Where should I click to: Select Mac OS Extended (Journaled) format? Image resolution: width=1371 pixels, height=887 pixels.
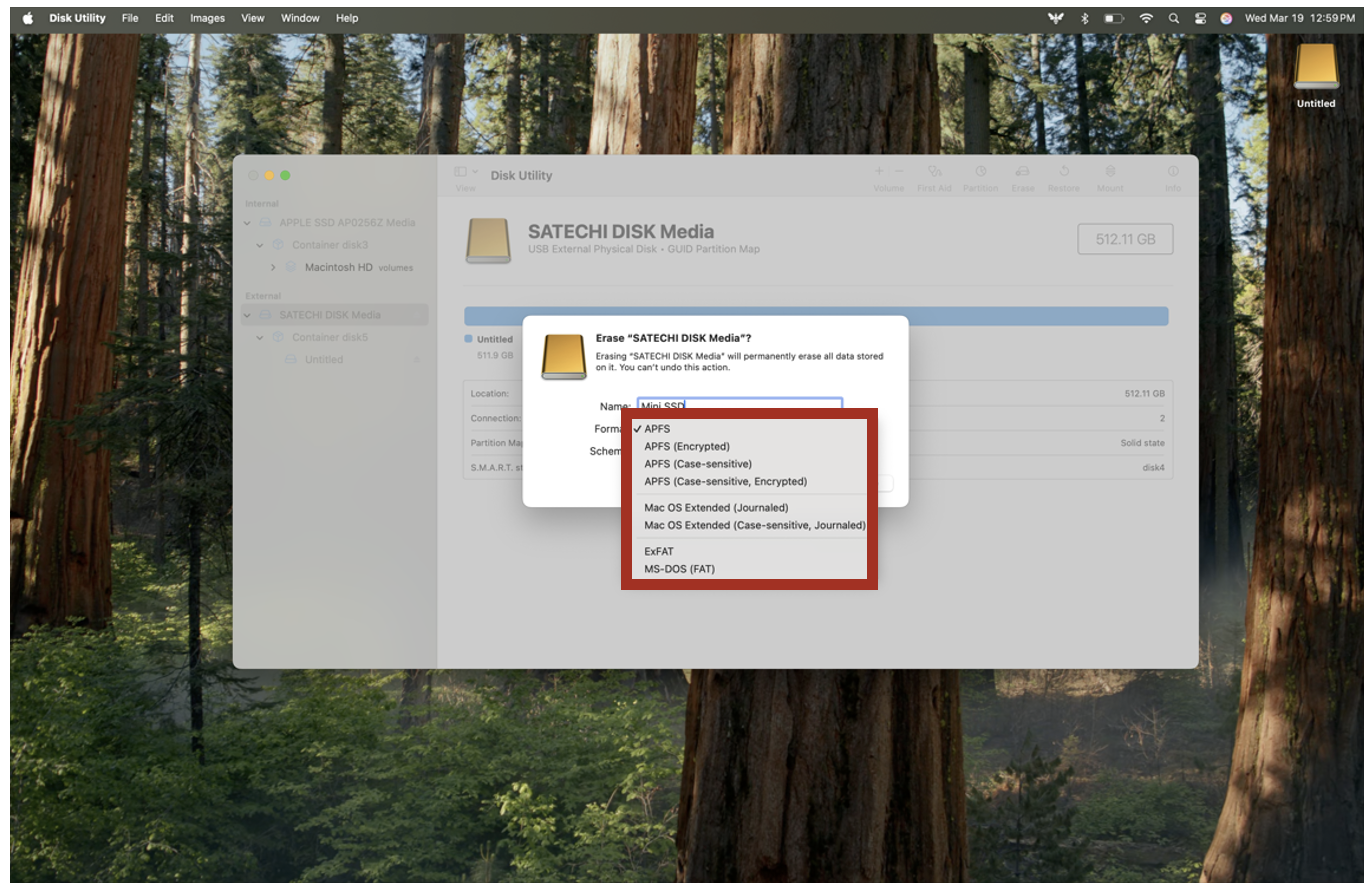pyautogui.click(x=716, y=507)
